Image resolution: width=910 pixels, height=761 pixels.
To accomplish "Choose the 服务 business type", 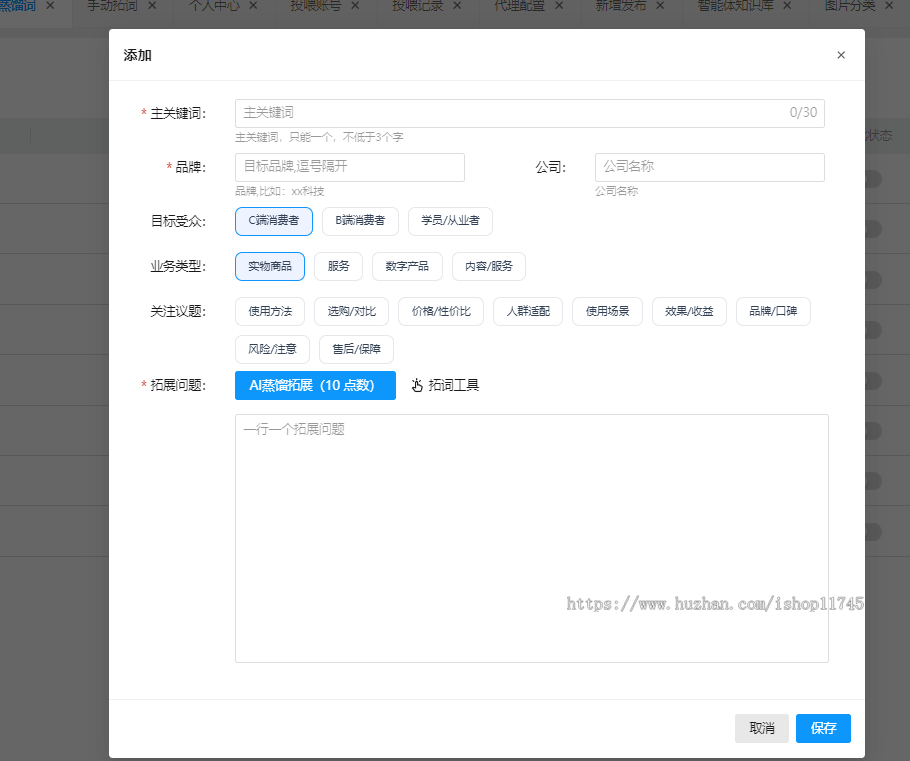I will (x=338, y=266).
